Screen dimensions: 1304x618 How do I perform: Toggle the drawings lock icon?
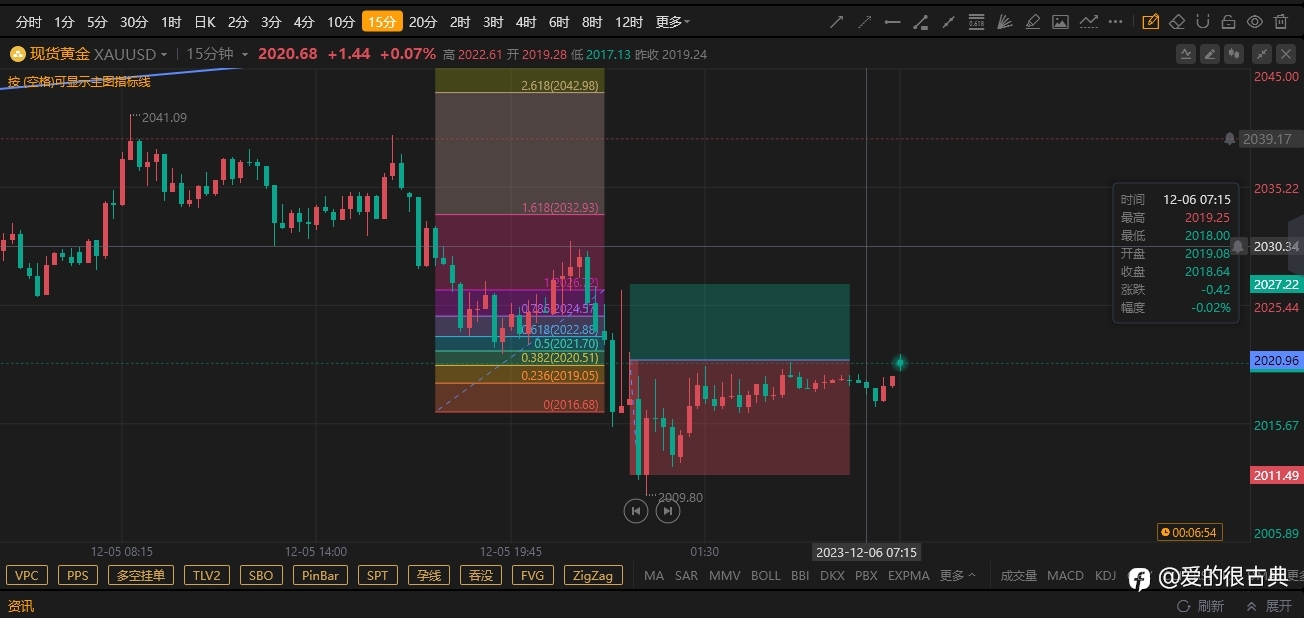point(1229,22)
